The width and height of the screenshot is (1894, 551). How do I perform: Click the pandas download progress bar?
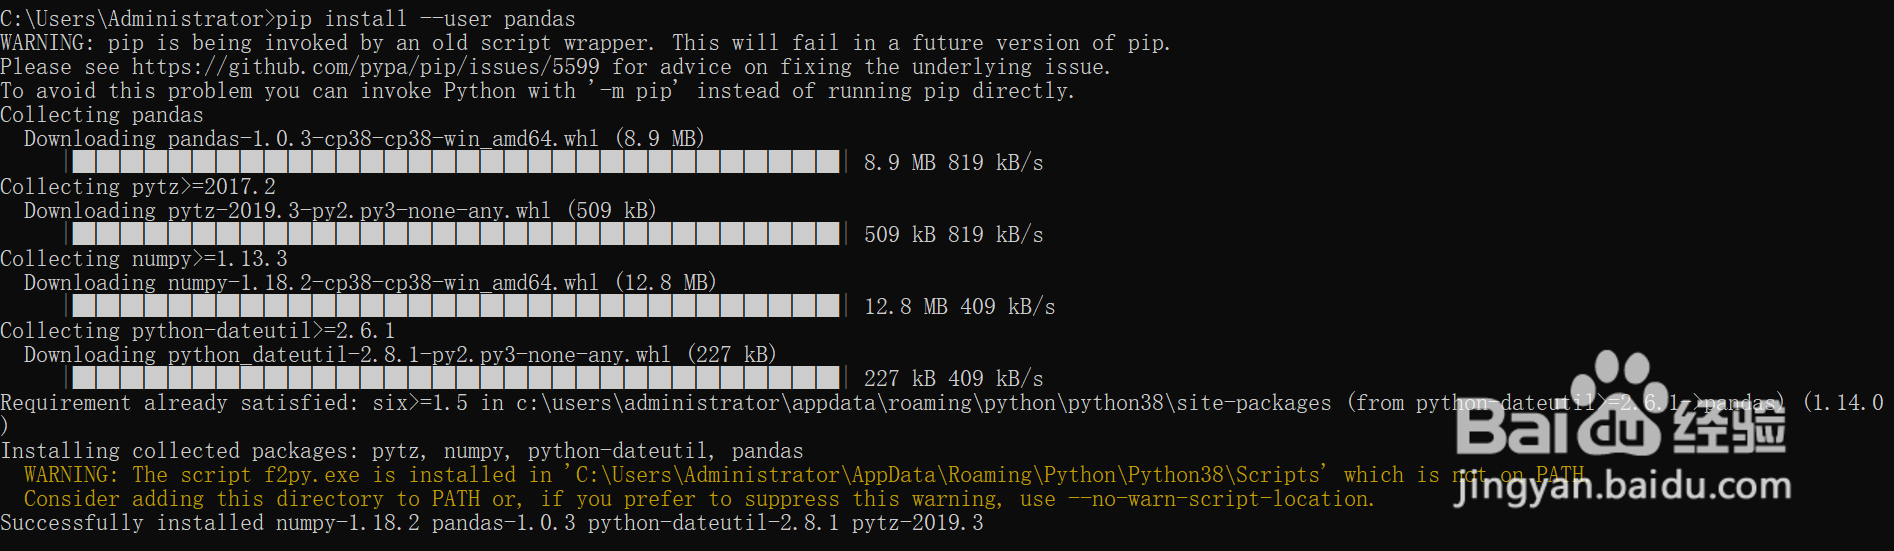pos(456,162)
